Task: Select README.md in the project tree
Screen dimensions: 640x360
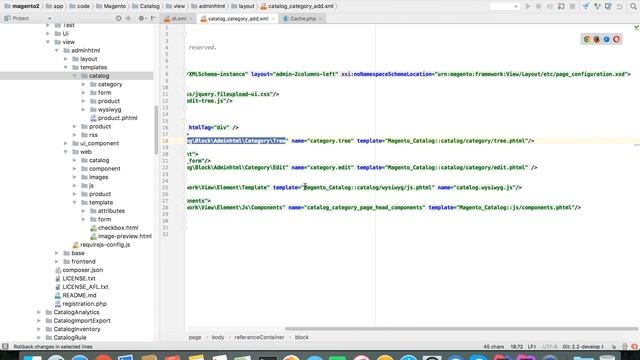Action: [x=79, y=296]
